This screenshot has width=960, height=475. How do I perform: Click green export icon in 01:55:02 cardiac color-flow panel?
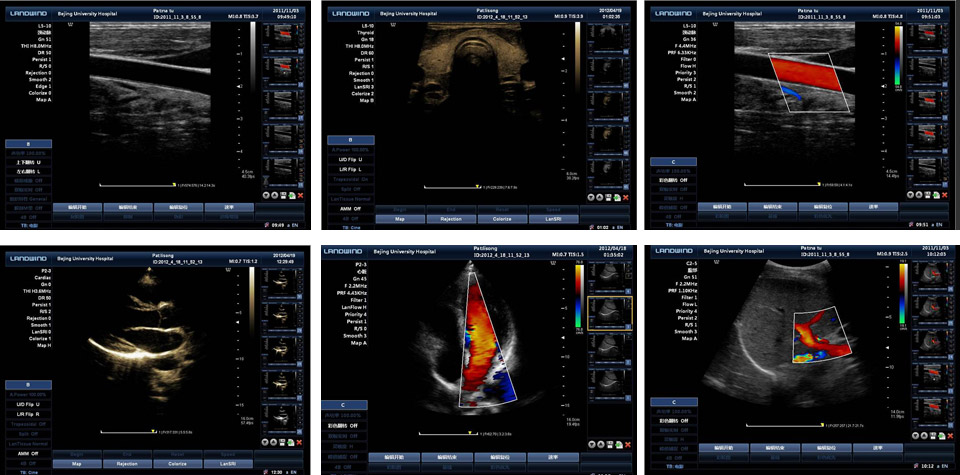click(618, 444)
